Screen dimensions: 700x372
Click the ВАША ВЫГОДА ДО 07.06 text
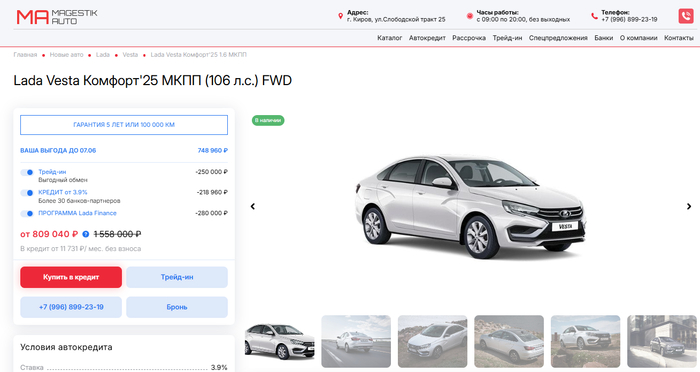58,150
